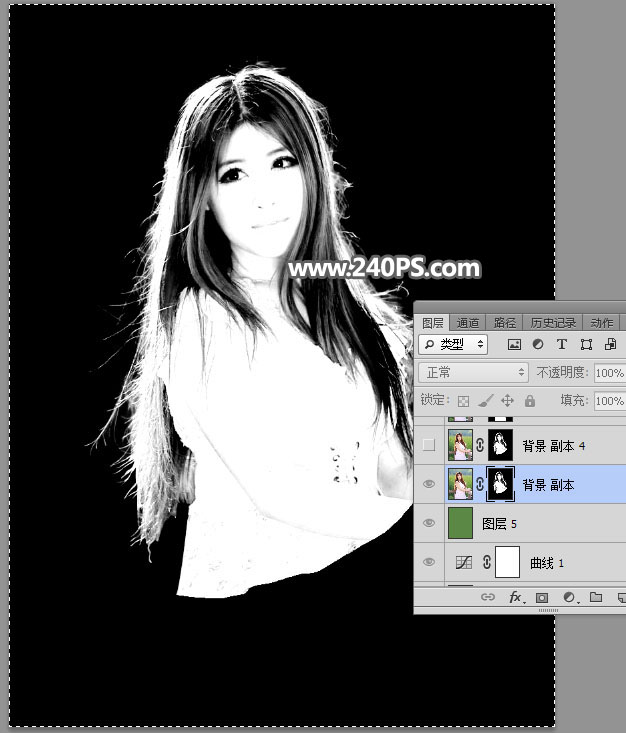This screenshot has height=733, width=626.
Task: Select 背景 副本 layer image thumbnail
Action: coord(461,484)
